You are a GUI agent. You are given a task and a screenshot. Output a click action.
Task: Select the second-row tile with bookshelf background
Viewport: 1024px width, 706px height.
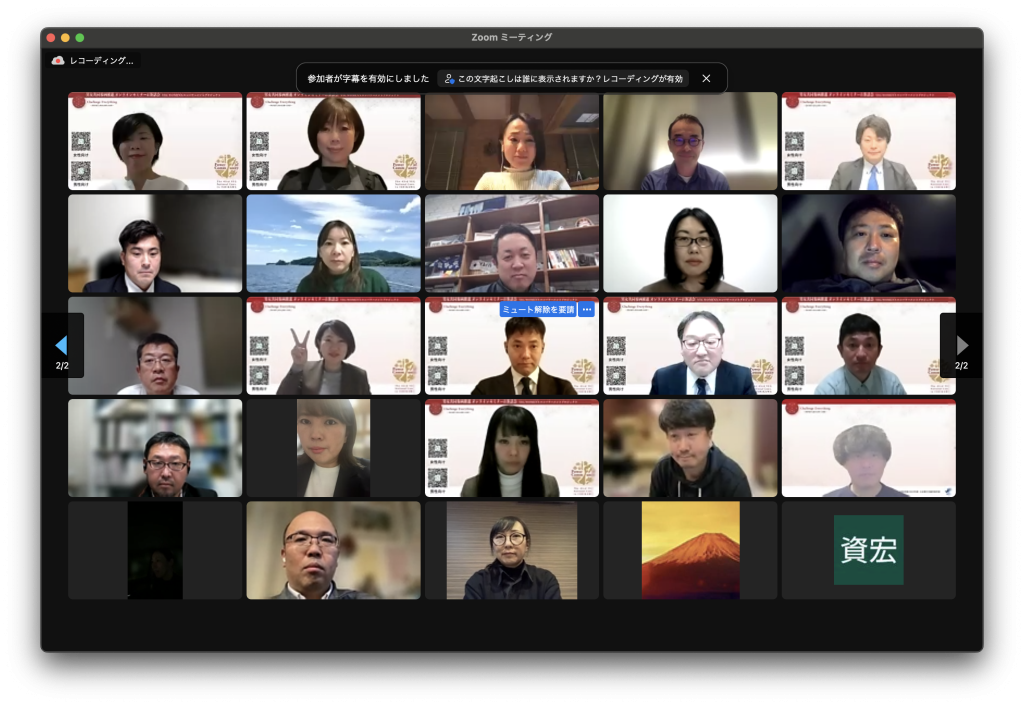pyautogui.click(x=511, y=243)
